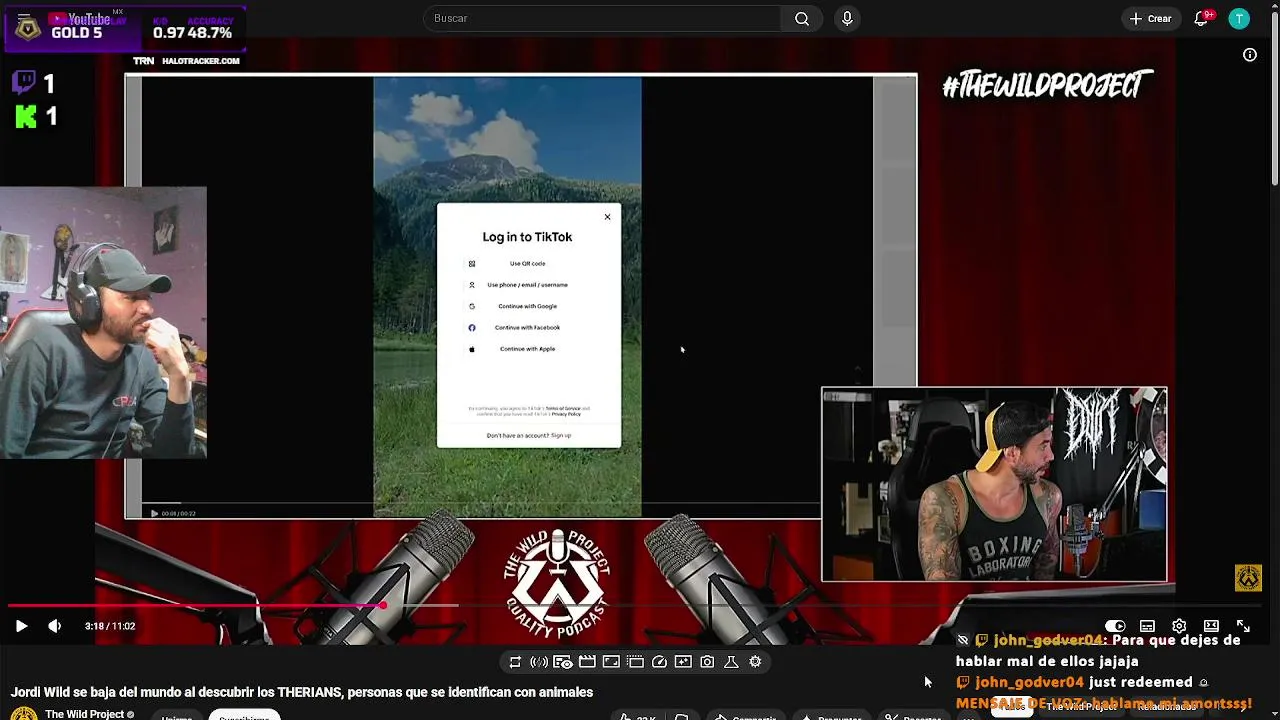Image resolution: width=1280 pixels, height=720 pixels.
Task: Click the screen-with-eye icon in toolbar
Action: coord(563,662)
